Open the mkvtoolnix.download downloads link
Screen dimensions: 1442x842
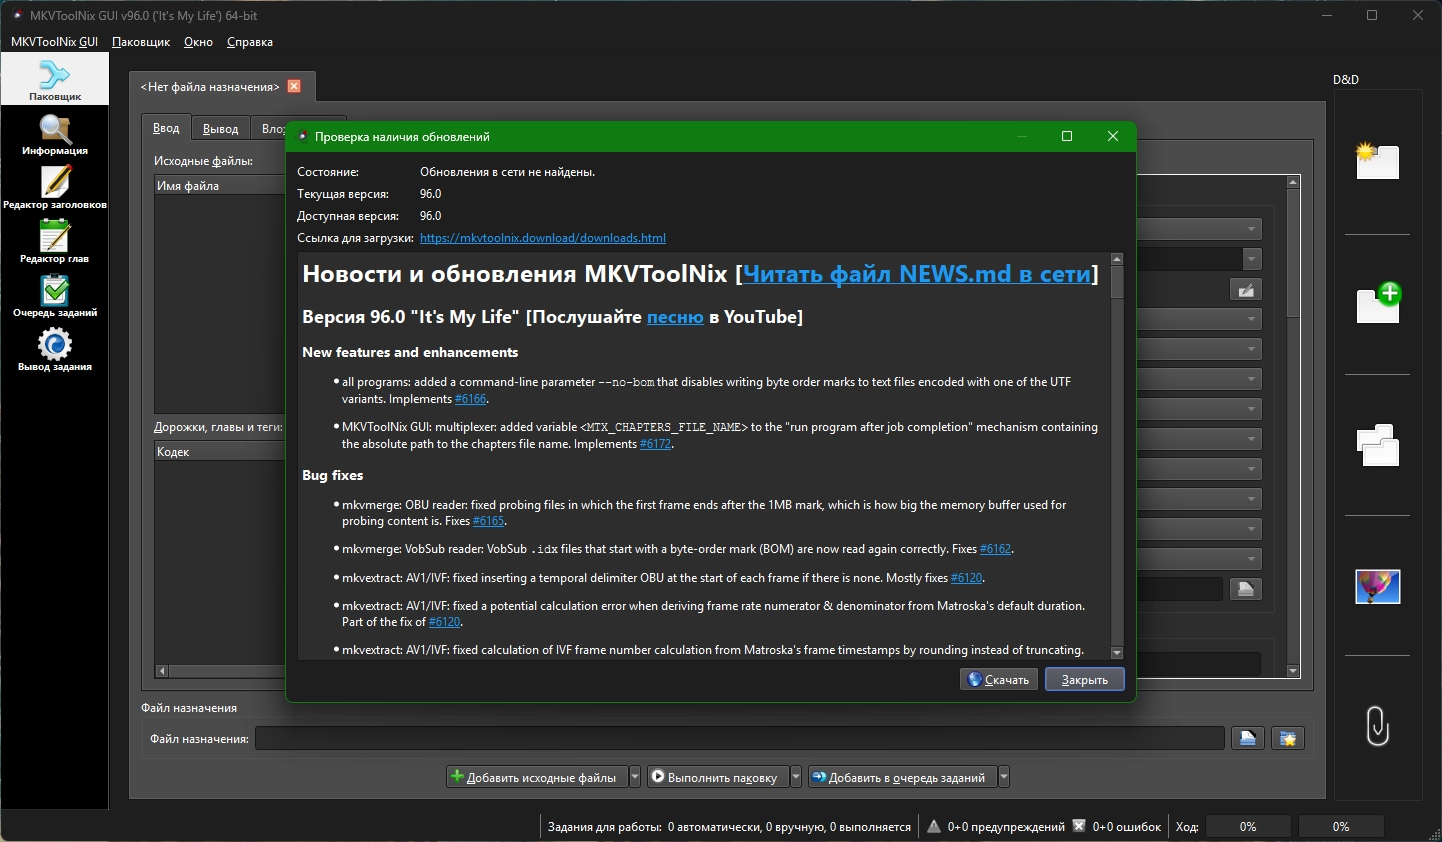(543, 238)
